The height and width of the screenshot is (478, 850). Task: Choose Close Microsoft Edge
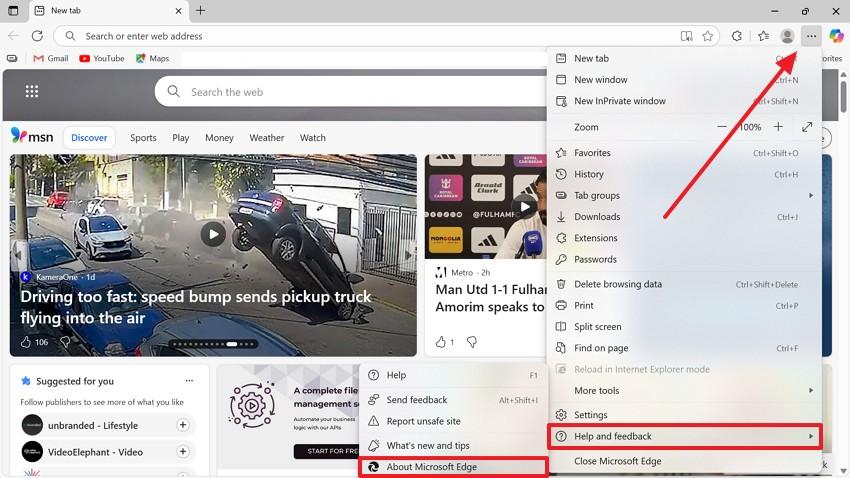[x=684, y=461]
